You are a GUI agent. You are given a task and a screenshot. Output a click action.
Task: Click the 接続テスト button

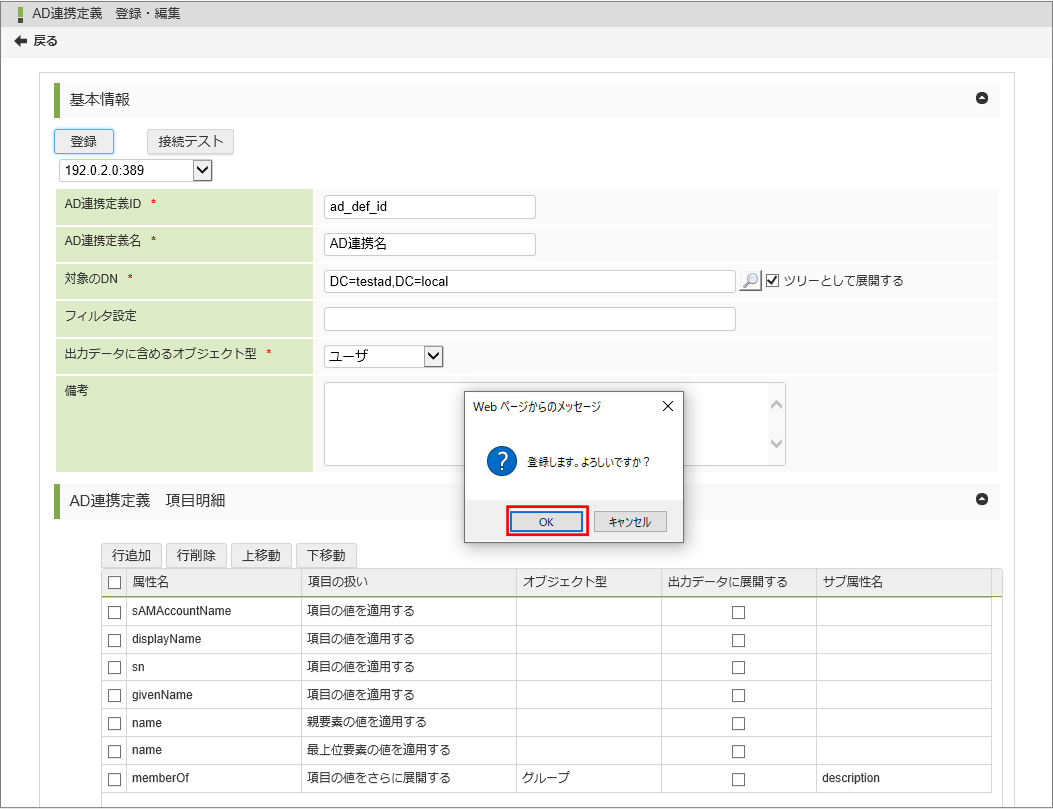[190, 142]
